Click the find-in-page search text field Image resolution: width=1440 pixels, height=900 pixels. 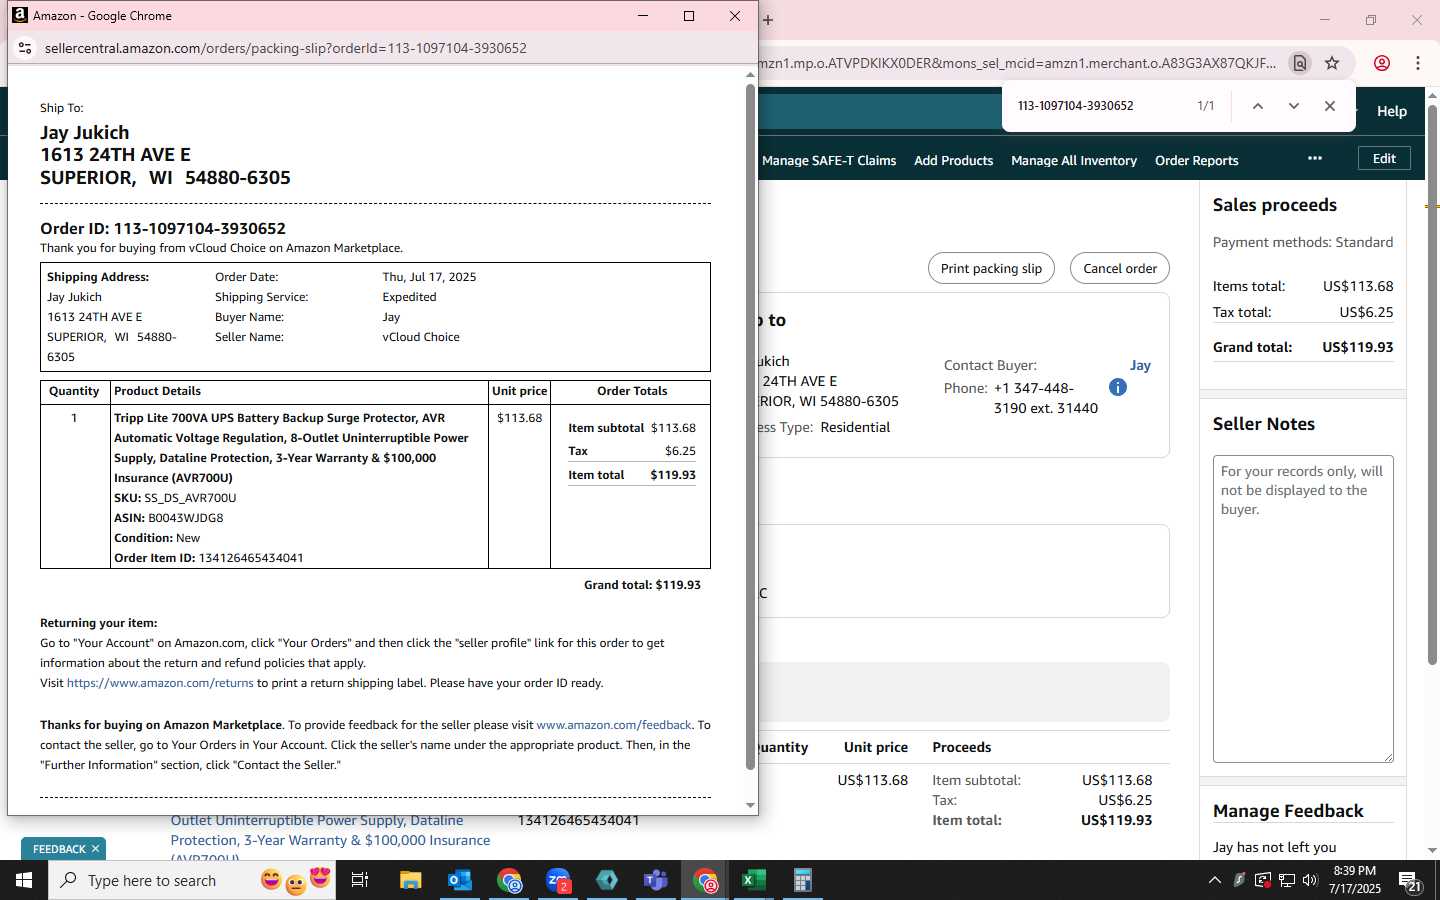(x=1100, y=106)
